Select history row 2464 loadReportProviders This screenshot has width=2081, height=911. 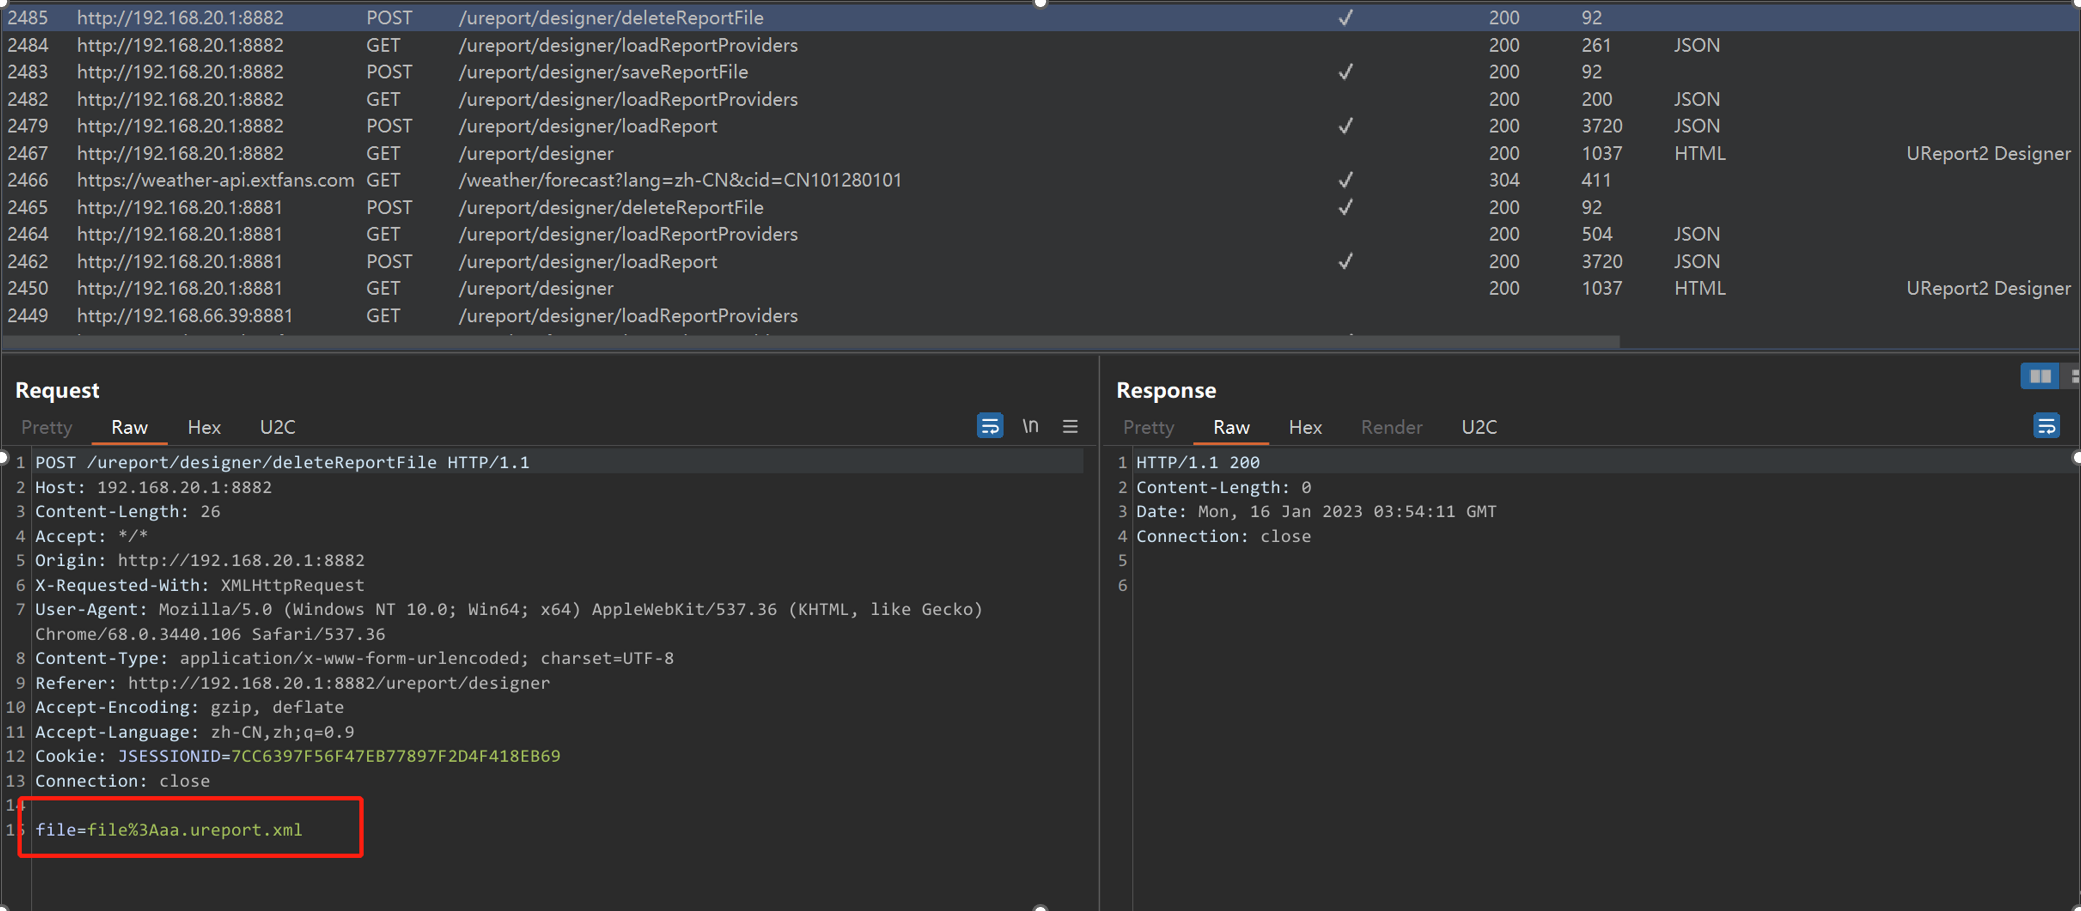pos(1040,234)
